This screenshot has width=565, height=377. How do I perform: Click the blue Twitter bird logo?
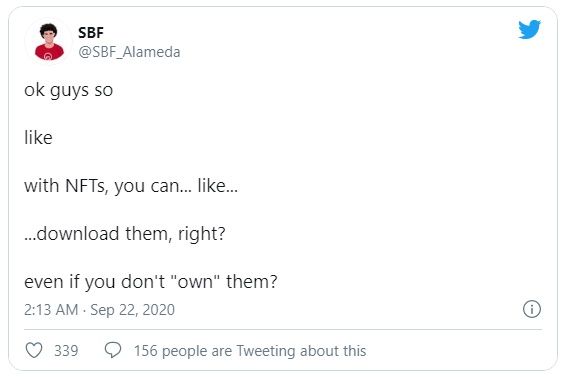[529, 29]
